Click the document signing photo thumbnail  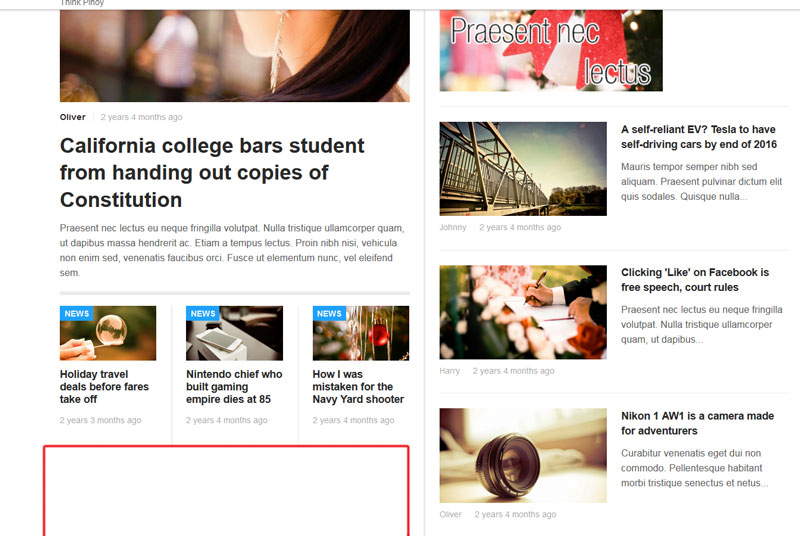[523, 312]
